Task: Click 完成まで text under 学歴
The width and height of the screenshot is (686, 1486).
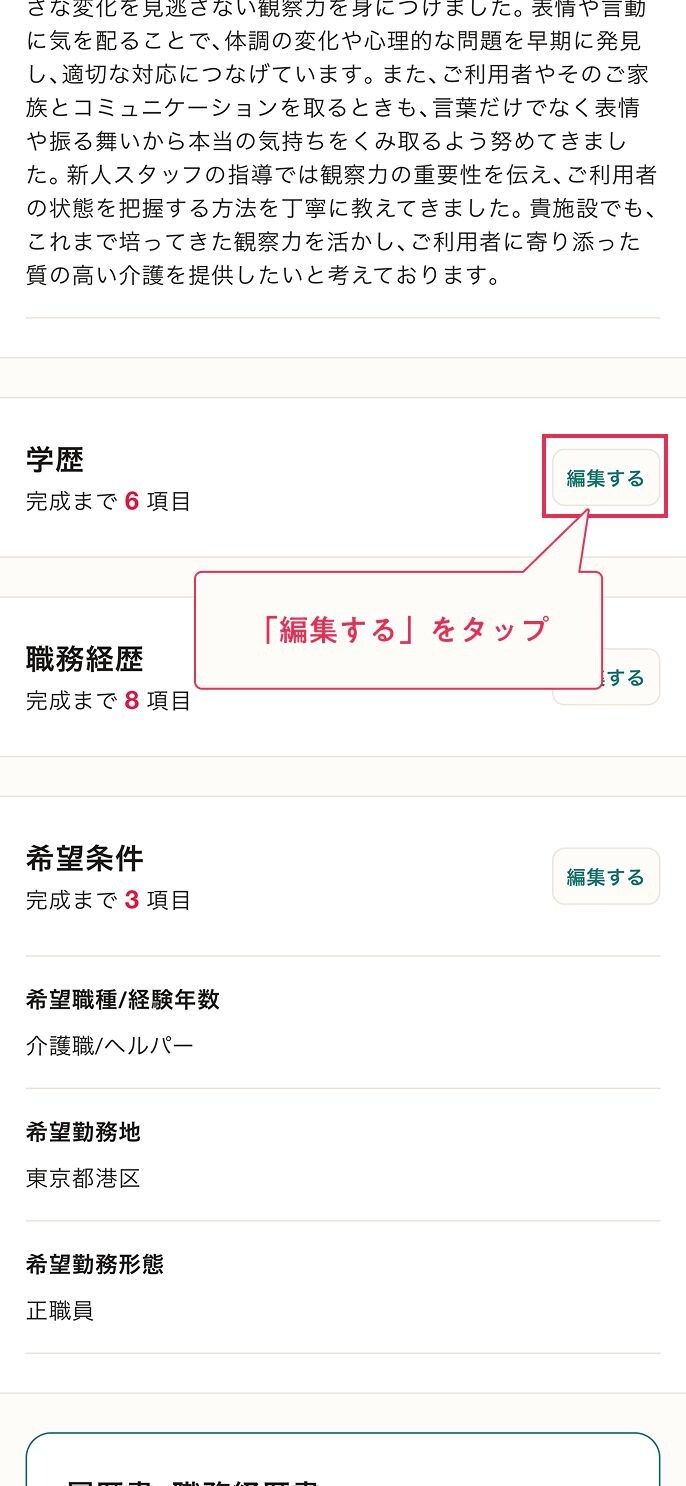Action: pos(72,501)
